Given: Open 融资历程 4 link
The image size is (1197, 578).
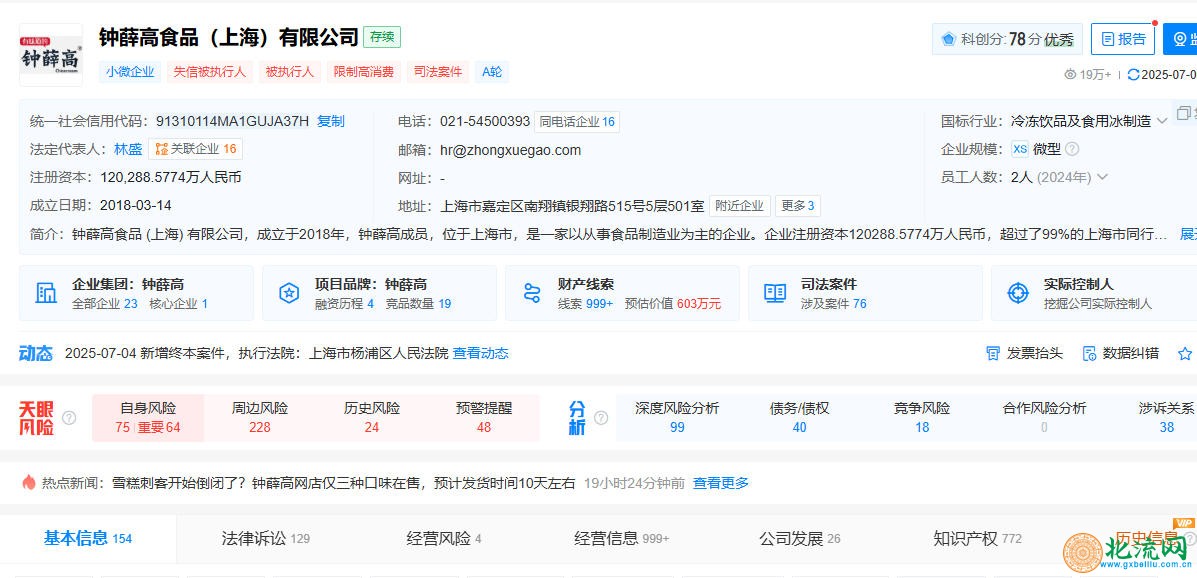Looking at the screenshot, I should [344, 303].
